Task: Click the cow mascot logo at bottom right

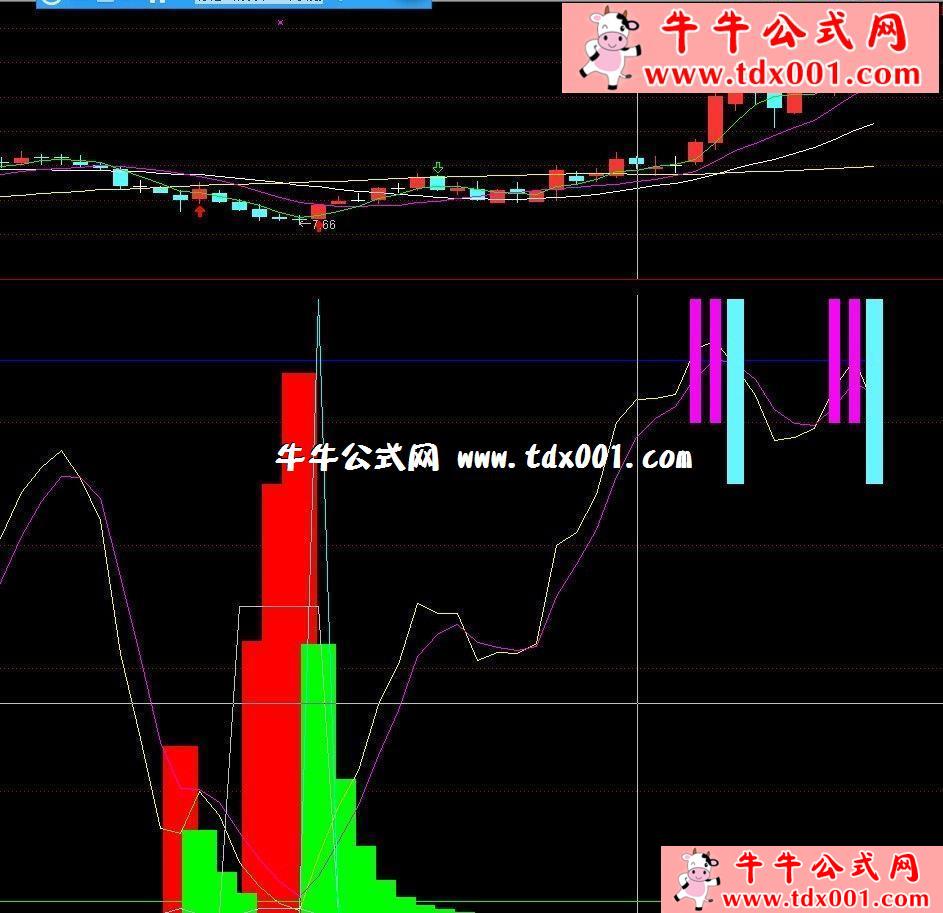Action: tap(696, 878)
